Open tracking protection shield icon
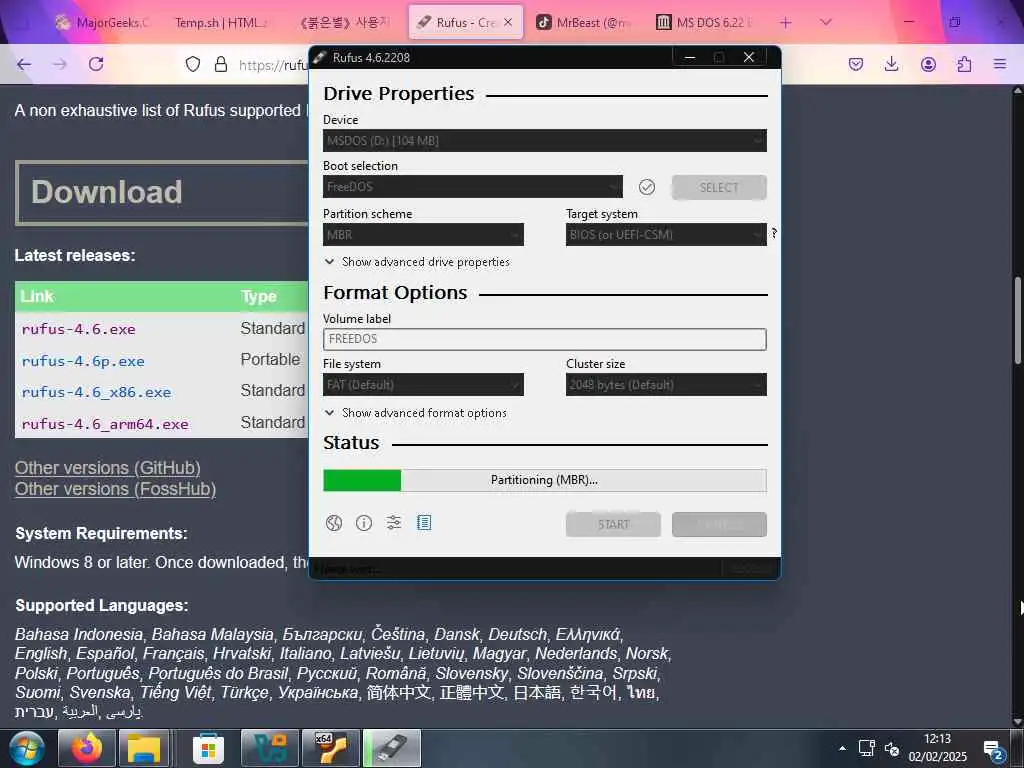 193,64
